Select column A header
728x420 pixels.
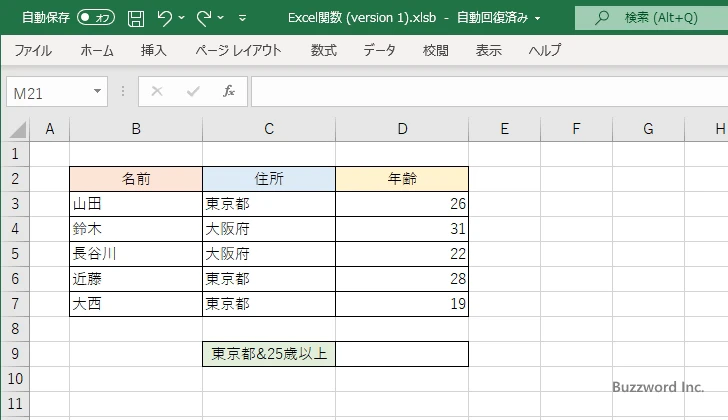coord(50,129)
